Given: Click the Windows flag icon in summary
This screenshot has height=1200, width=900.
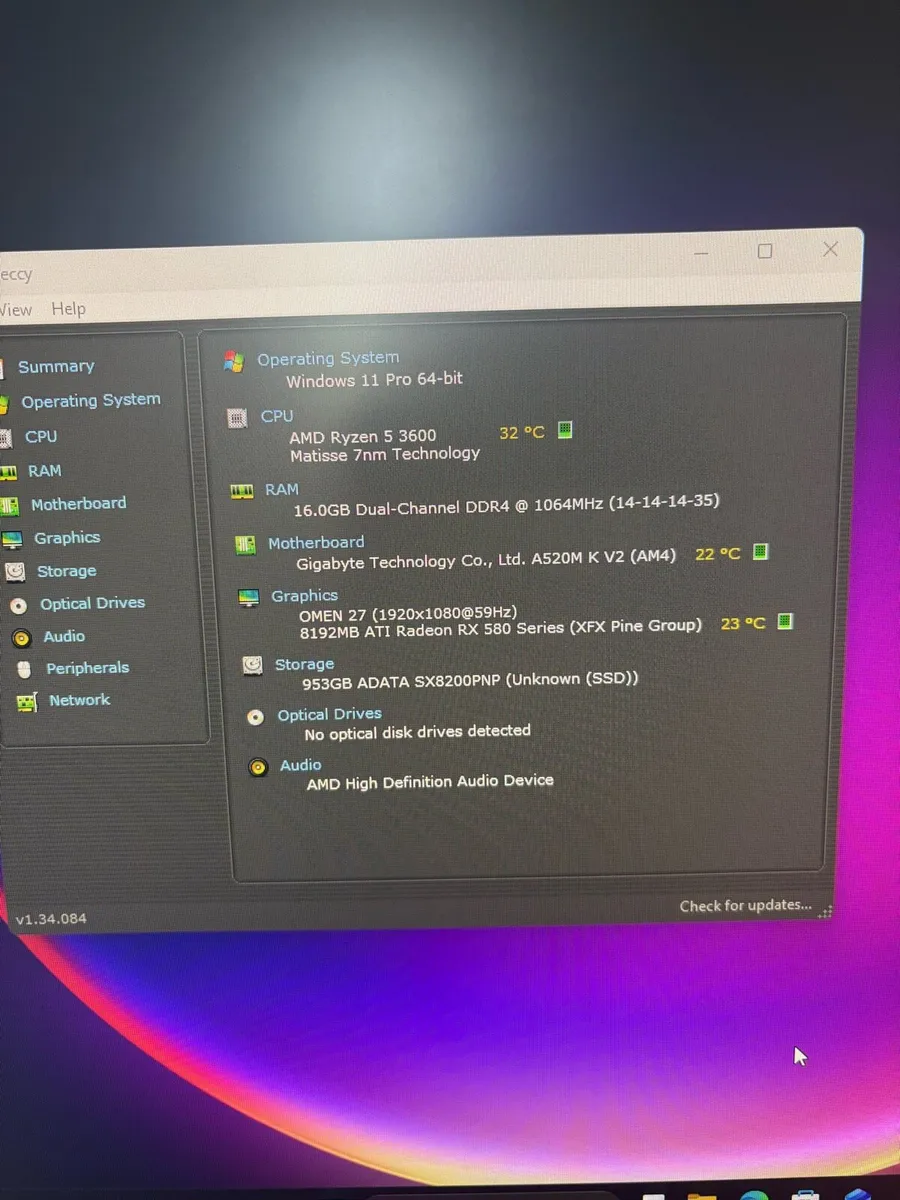Looking at the screenshot, I should 235,361.
